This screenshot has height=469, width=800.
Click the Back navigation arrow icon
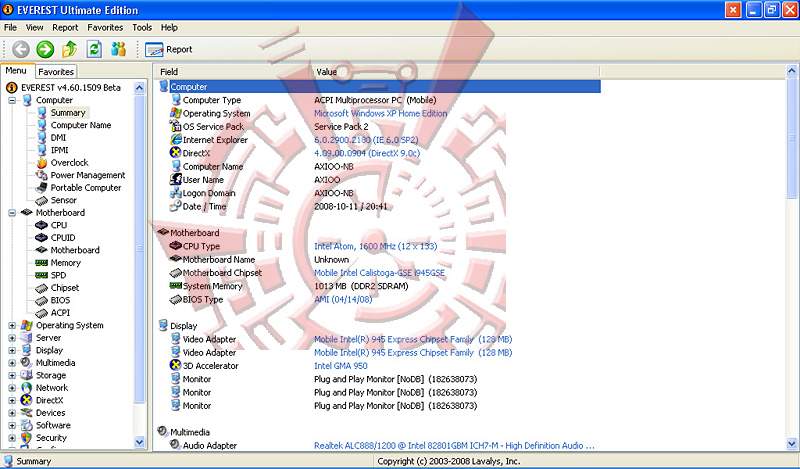point(21,50)
